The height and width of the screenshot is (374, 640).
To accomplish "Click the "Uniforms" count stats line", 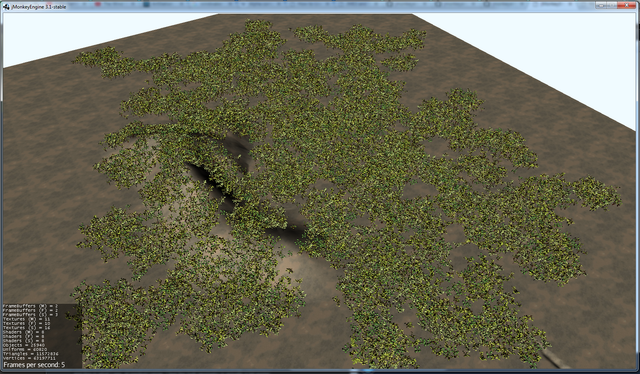I will point(25,349).
